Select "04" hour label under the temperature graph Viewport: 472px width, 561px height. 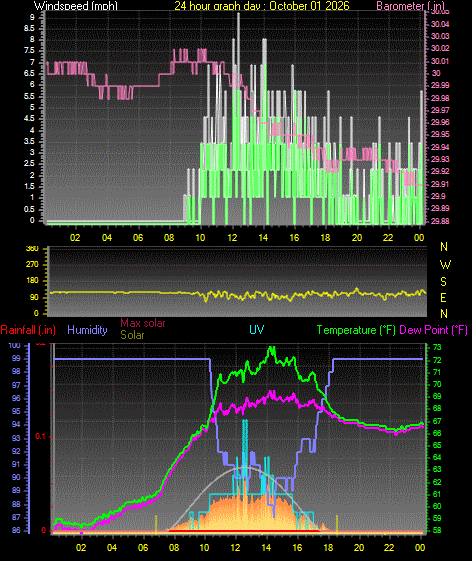pos(112,547)
